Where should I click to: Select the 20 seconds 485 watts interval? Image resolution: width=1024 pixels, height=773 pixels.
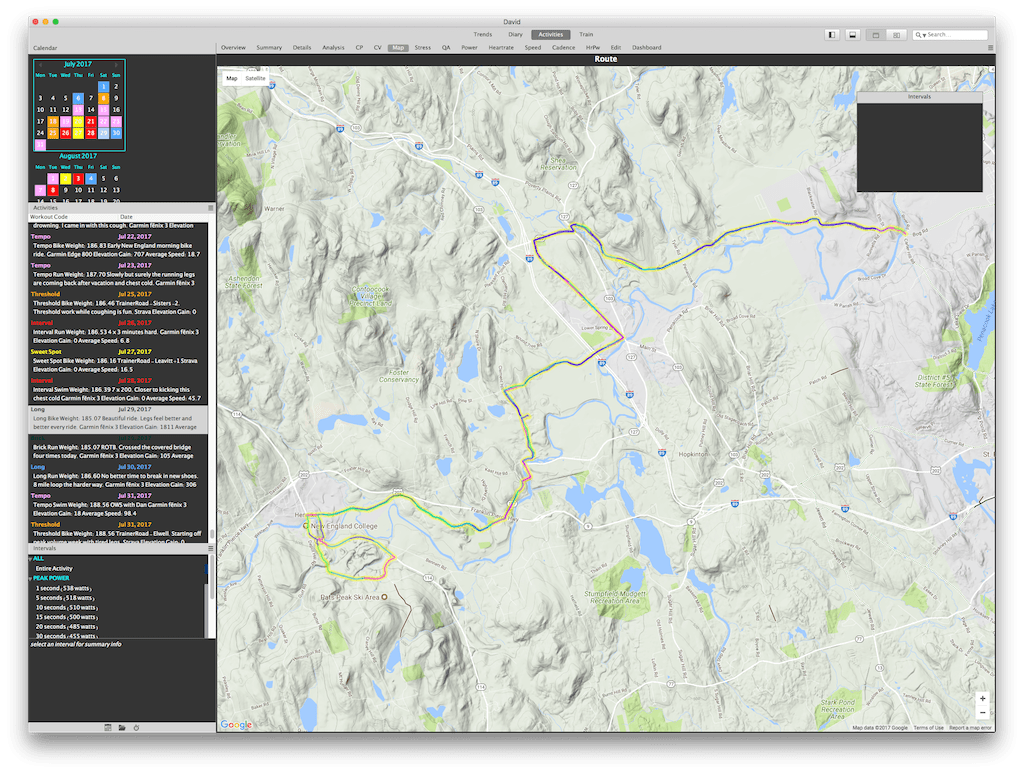coord(67,627)
